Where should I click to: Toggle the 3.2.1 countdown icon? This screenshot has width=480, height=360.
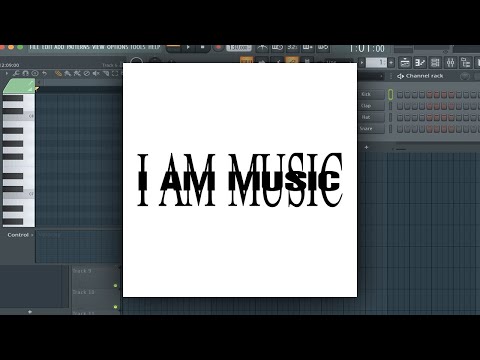tap(292, 48)
